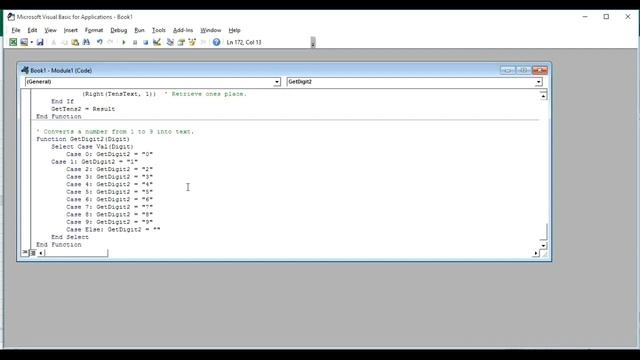The image size is (640, 360).
Task: Click the 'End If' code line
Action: click(62, 101)
